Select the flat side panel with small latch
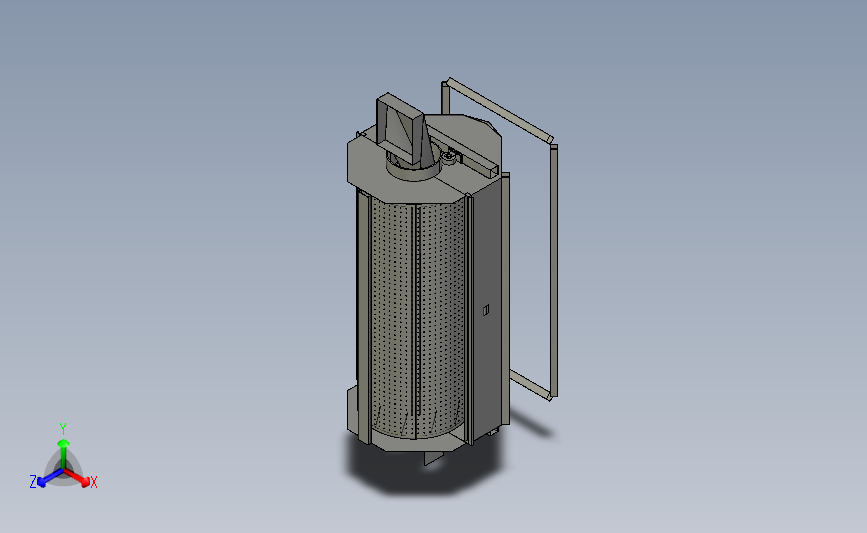867x533 pixels. 488,310
